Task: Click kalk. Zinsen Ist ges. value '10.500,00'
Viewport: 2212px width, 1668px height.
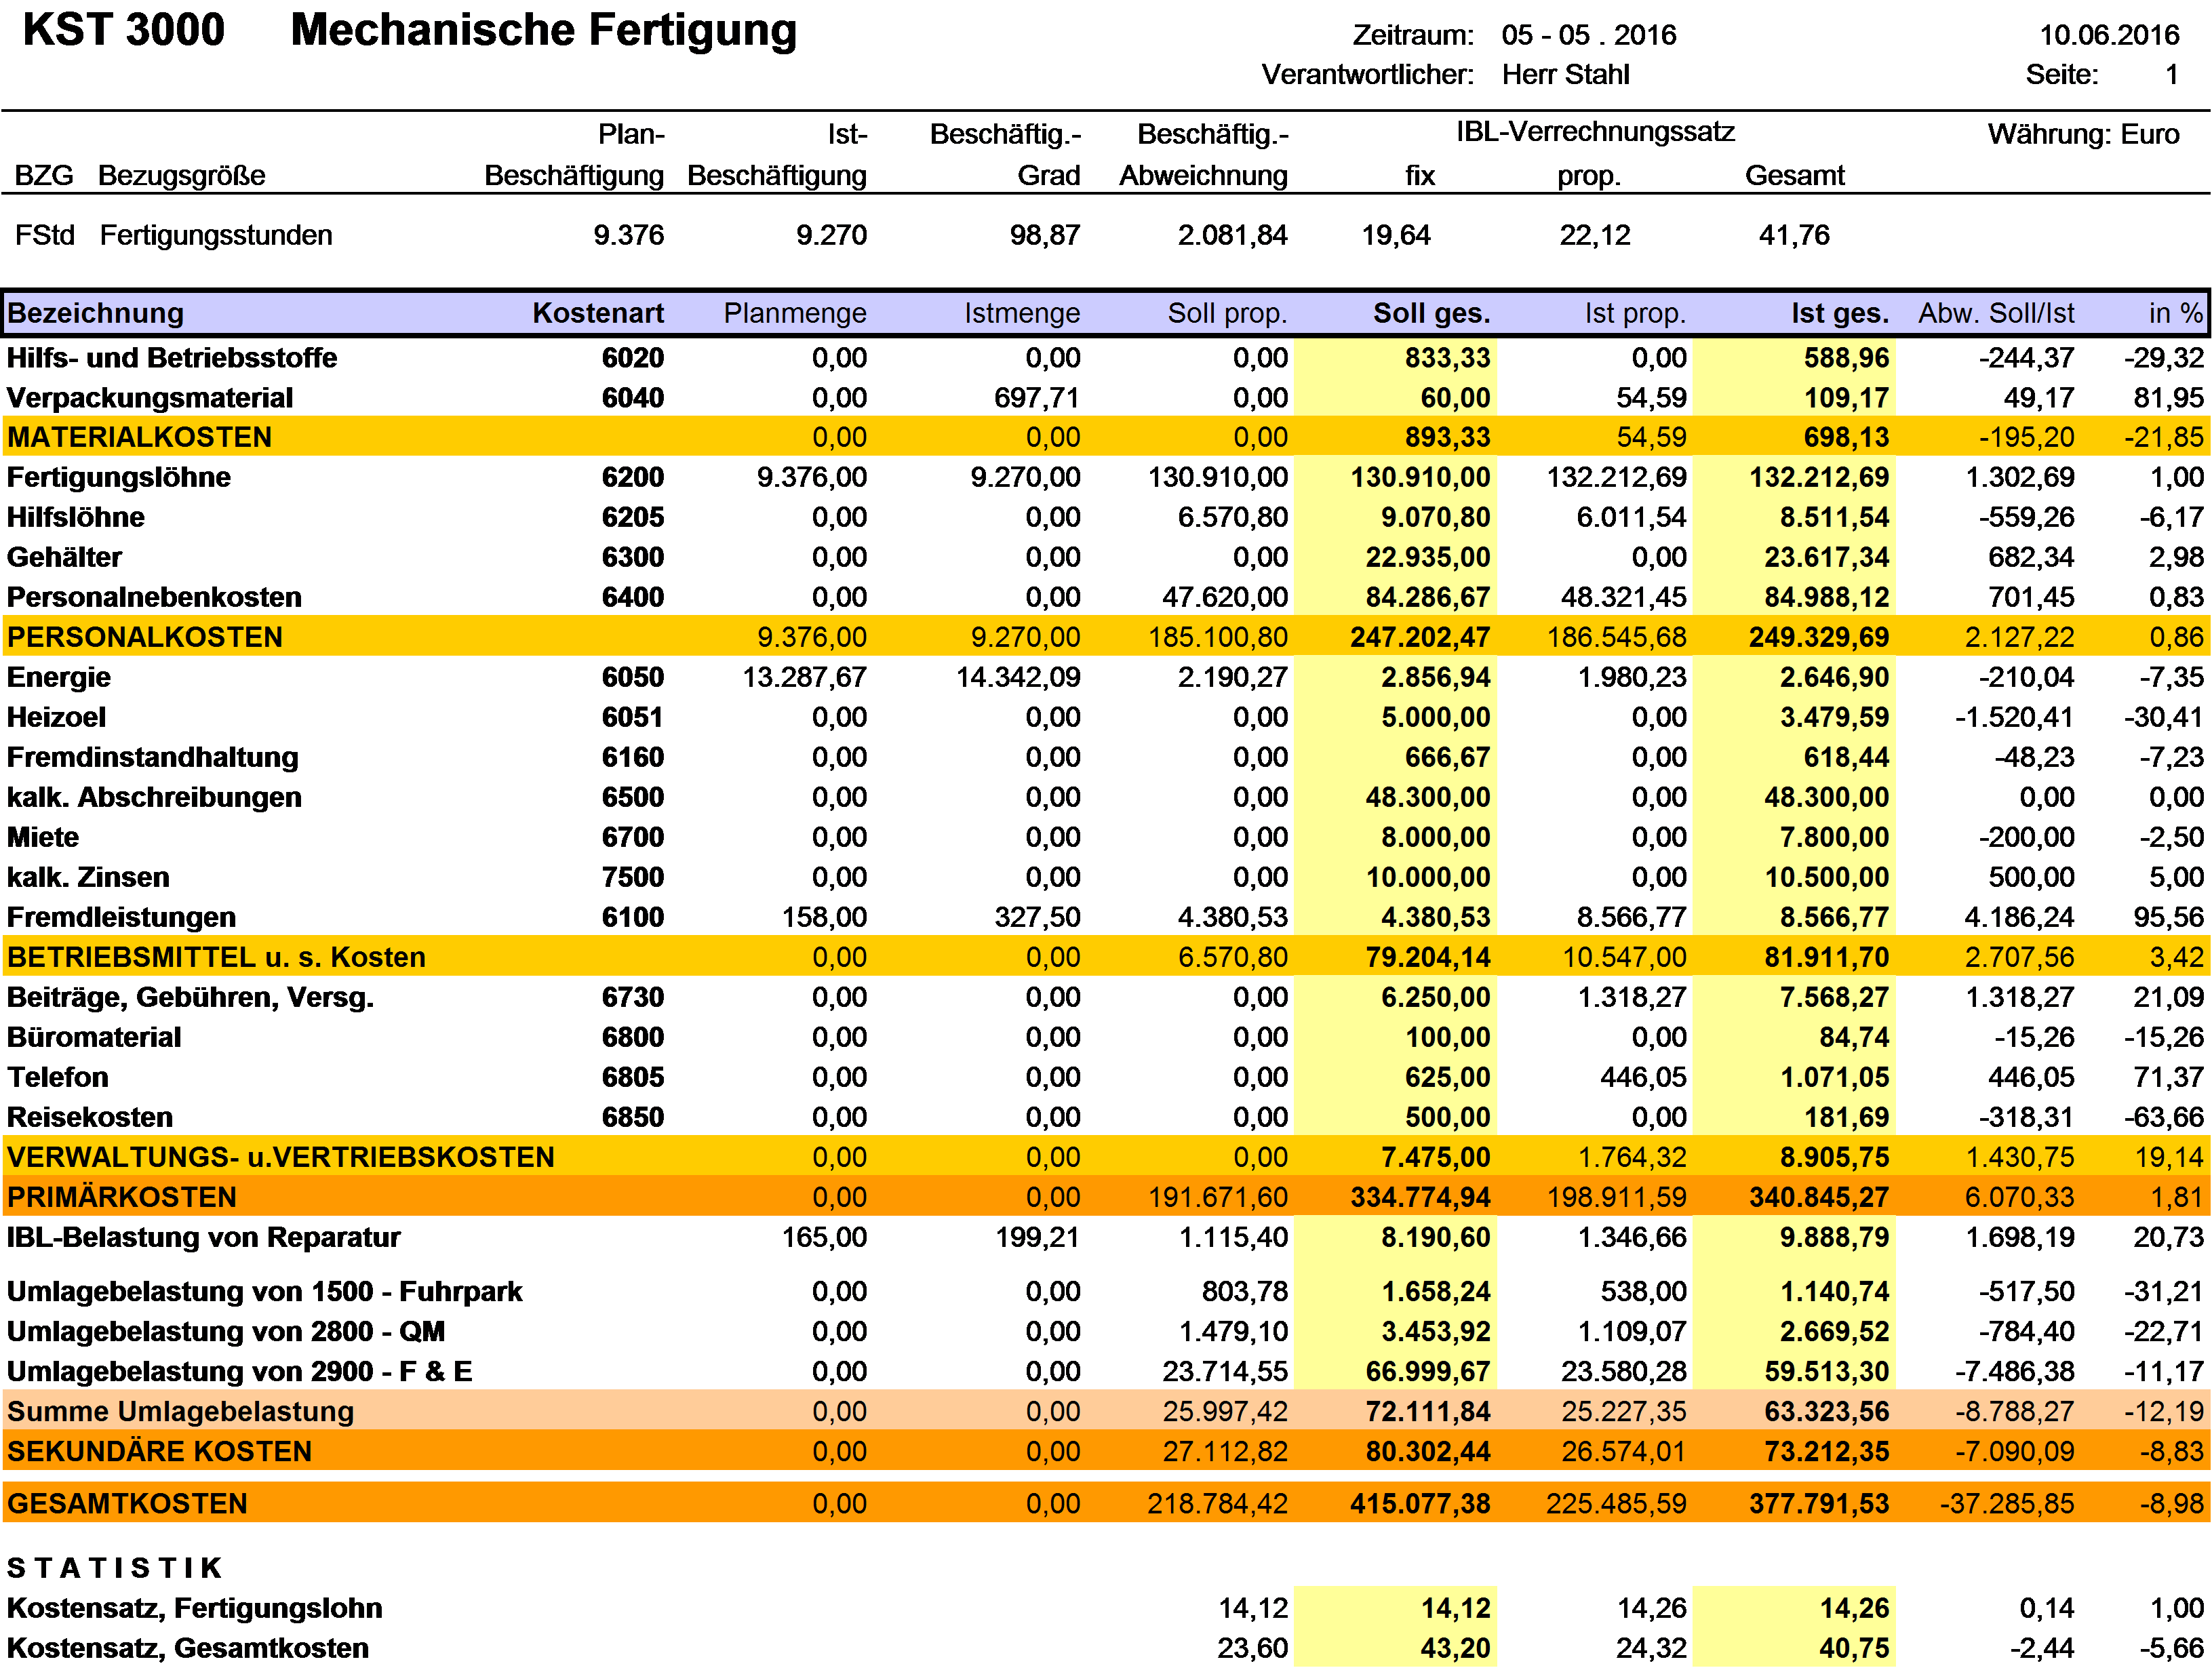Action: point(1826,877)
